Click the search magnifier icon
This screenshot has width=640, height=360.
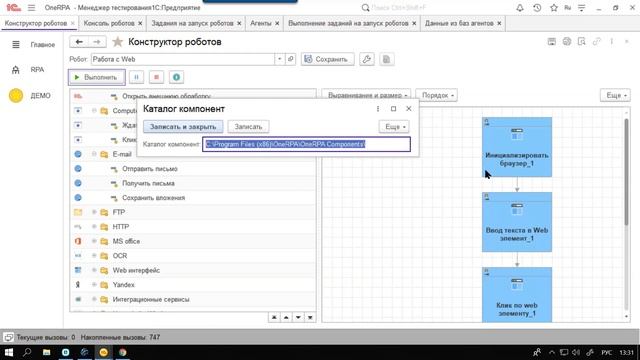[x=366, y=8]
